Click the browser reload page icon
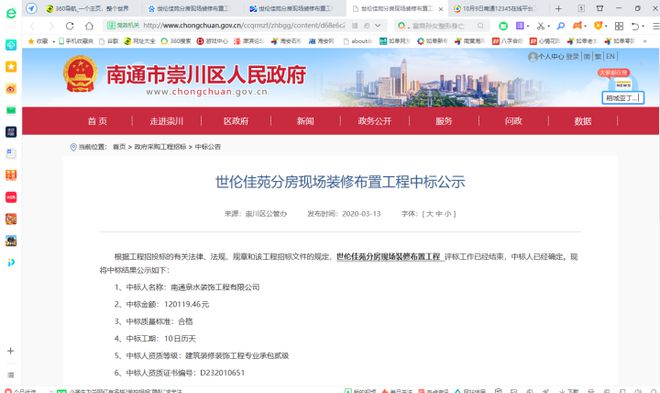The height and width of the screenshot is (393, 660). (x=70, y=26)
